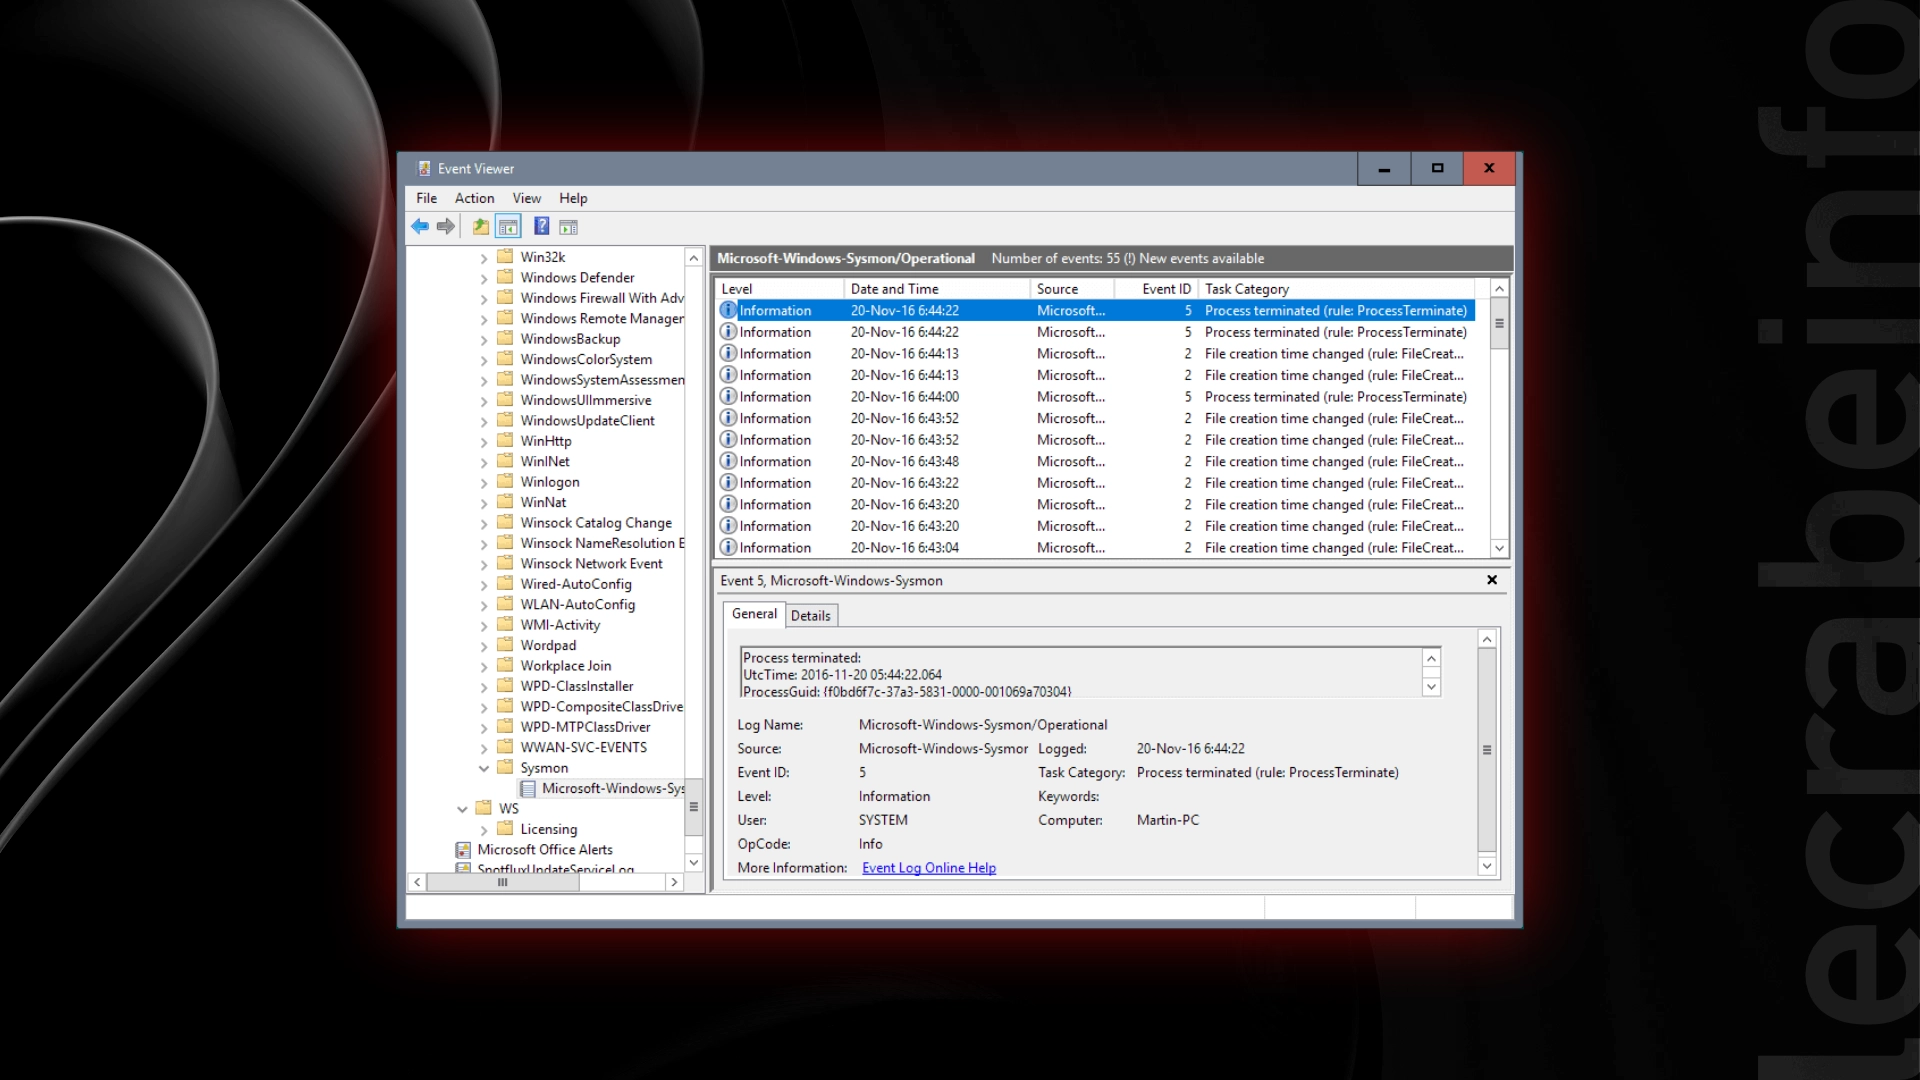
Task: Click the SYSTEM user value
Action: (x=883, y=820)
